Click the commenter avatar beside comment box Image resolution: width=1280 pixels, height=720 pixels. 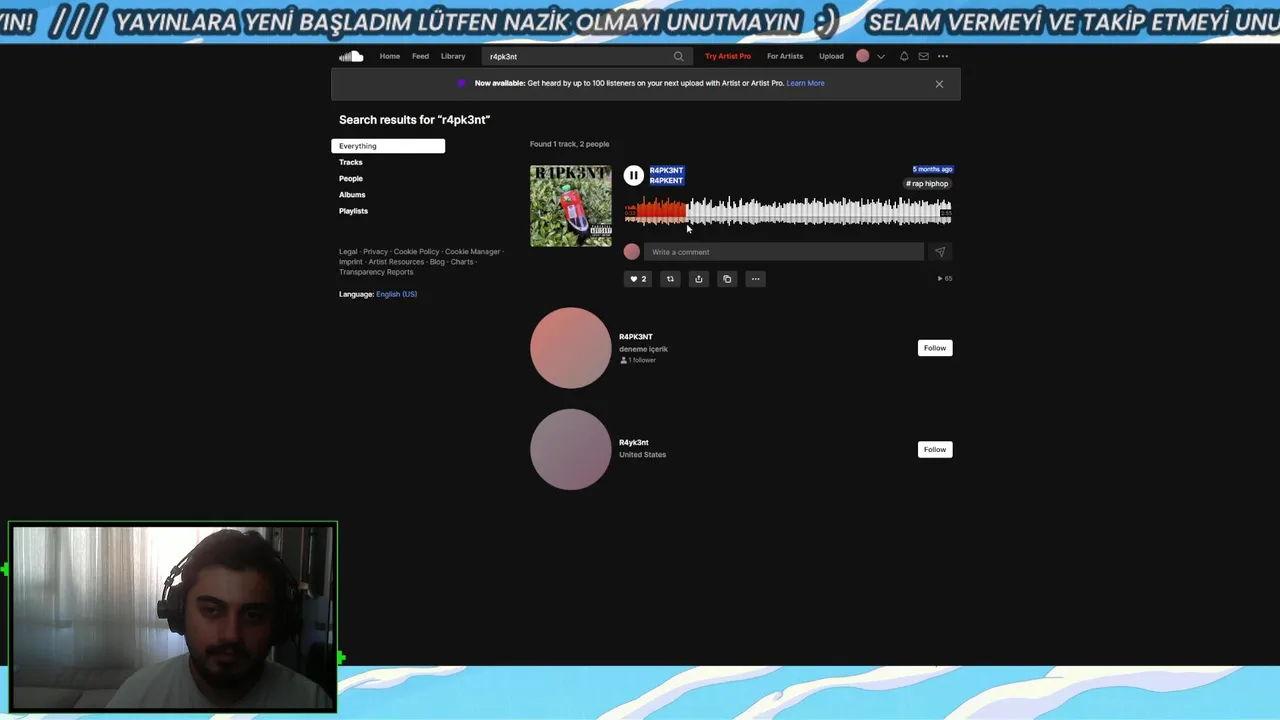coord(632,252)
